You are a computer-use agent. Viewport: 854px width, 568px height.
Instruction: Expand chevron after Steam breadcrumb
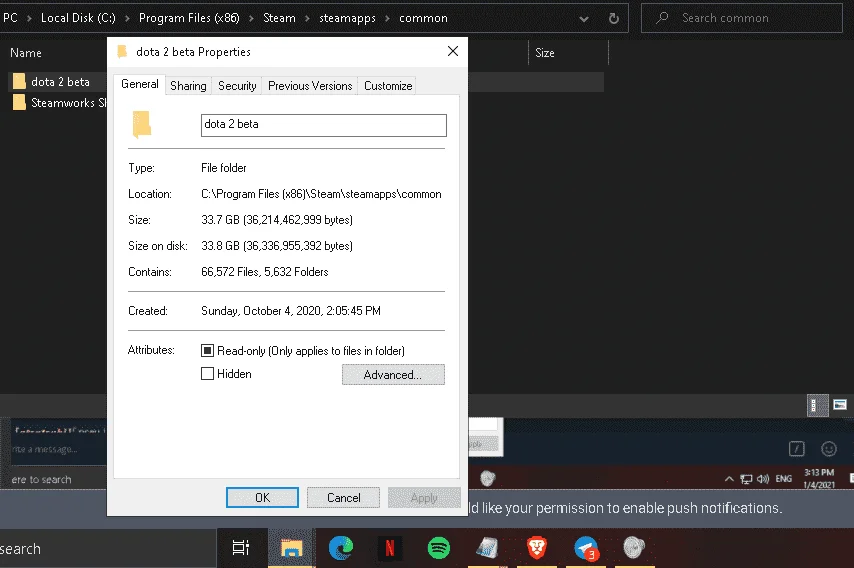pyautogui.click(x=307, y=19)
